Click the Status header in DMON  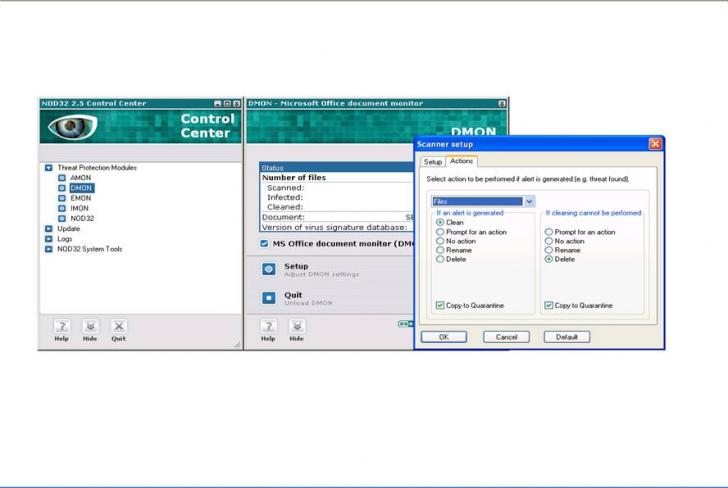(x=337, y=168)
